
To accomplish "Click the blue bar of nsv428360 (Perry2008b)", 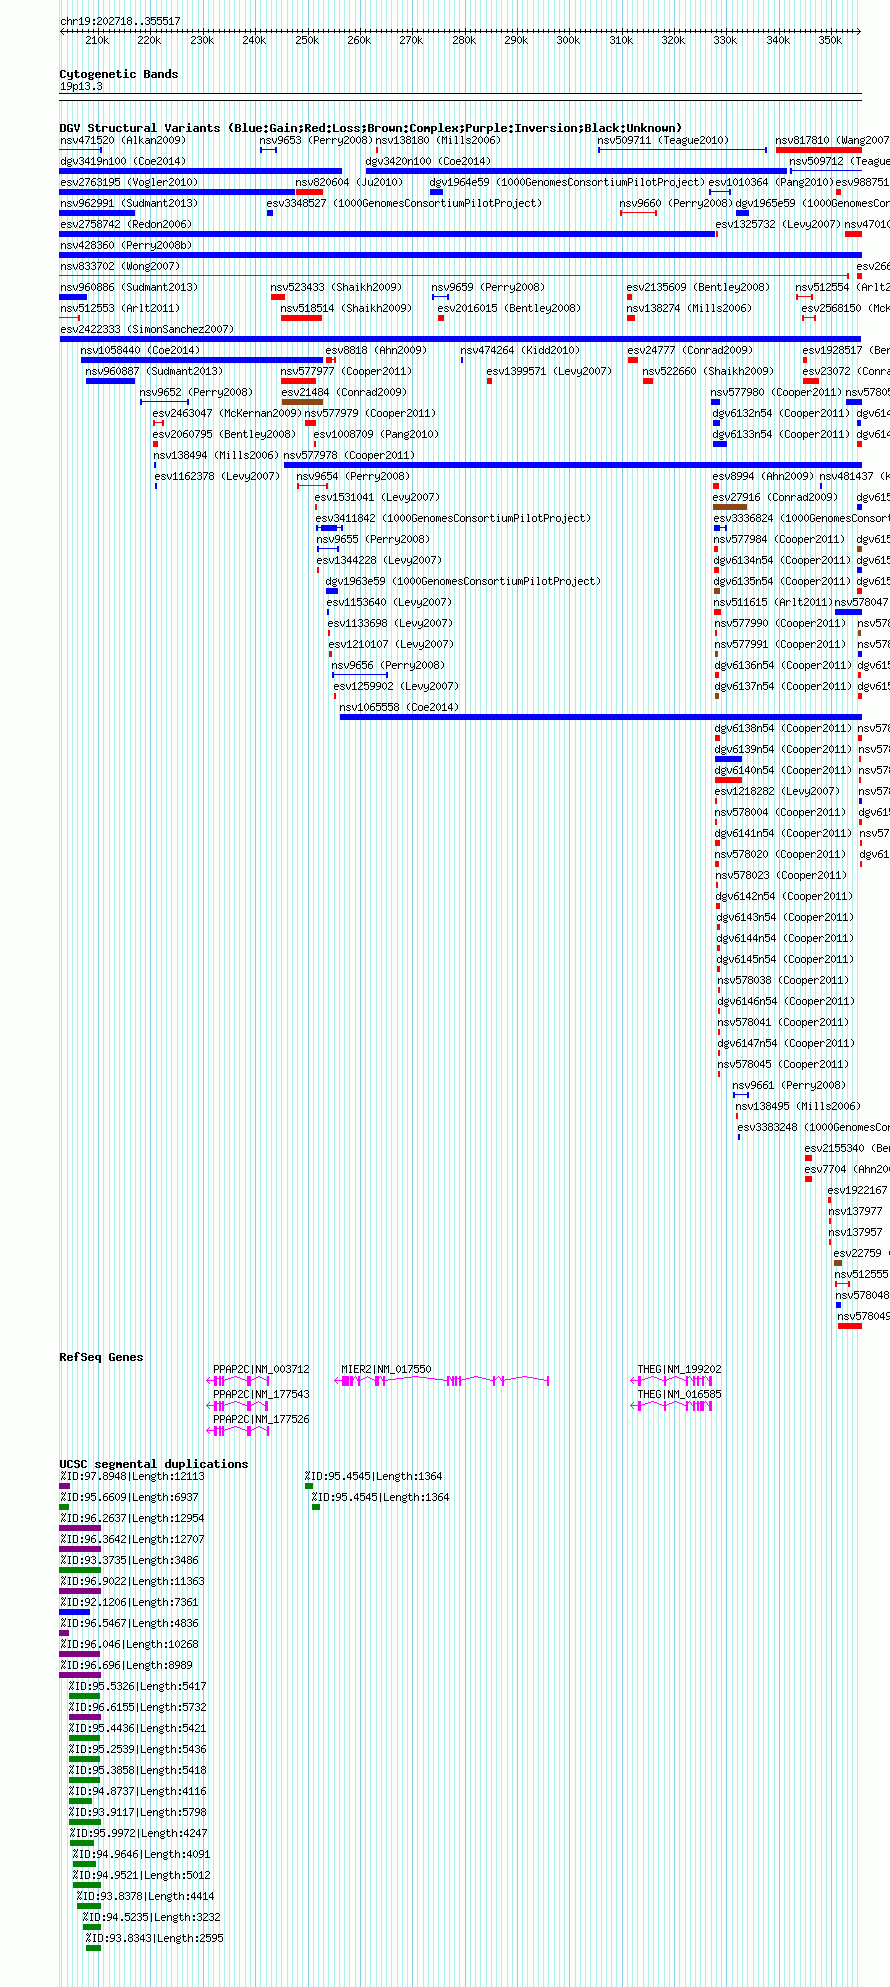I will pos(460,255).
